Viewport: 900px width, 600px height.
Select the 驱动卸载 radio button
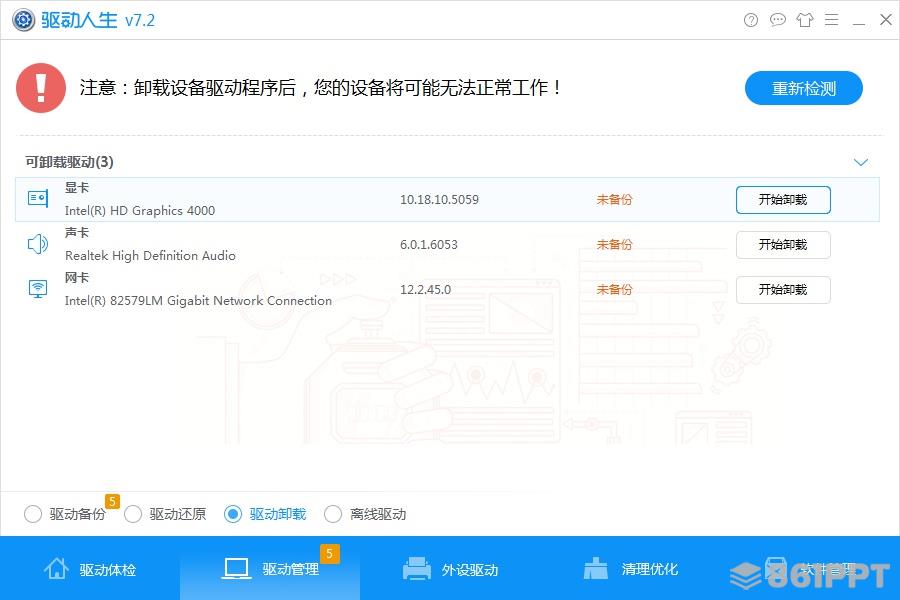232,514
